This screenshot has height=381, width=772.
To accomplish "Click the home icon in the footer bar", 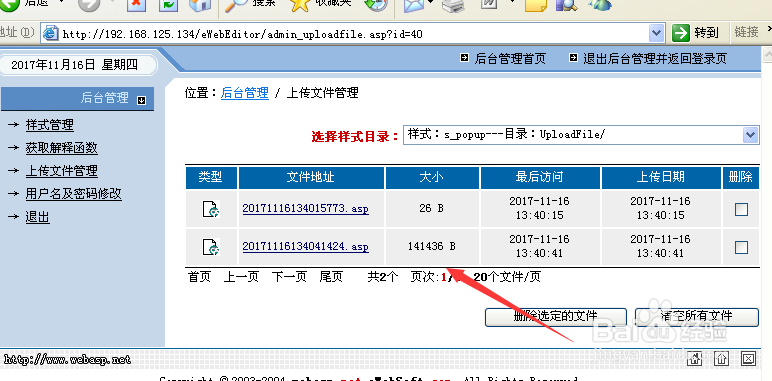I will tap(696, 358).
